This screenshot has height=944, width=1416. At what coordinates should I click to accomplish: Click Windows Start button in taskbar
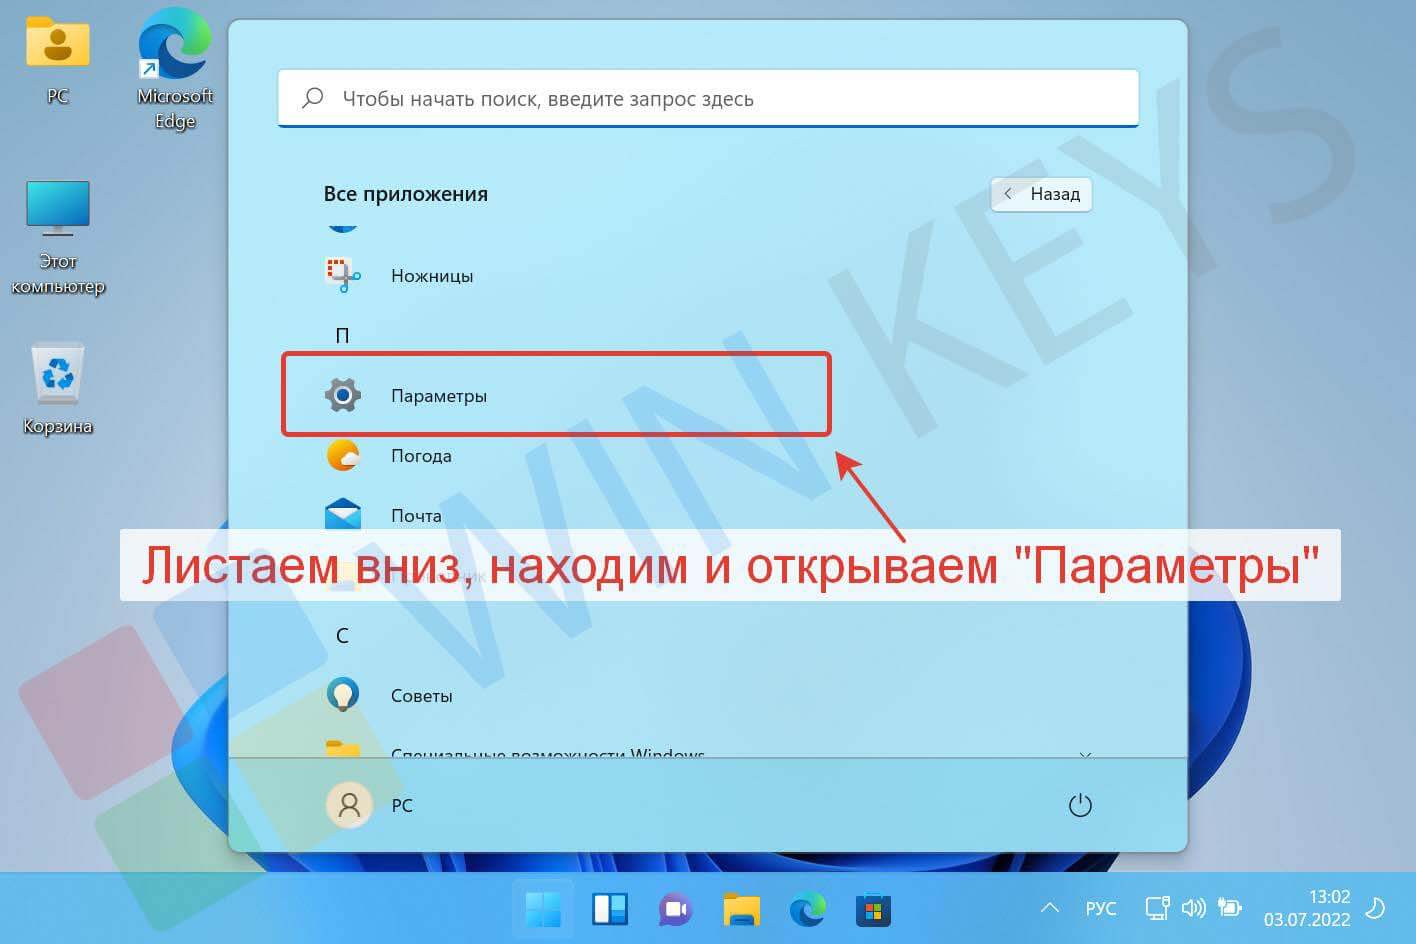click(543, 909)
